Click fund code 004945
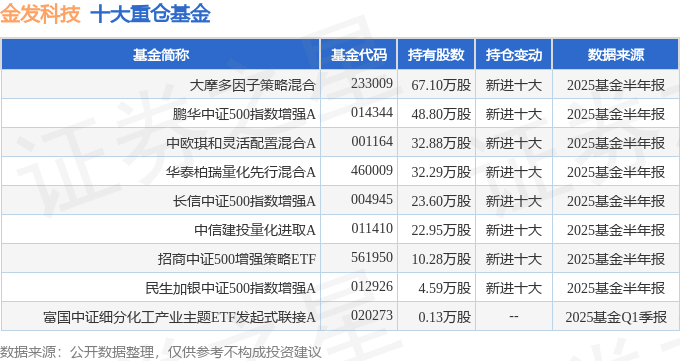Image resolution: width=680 pixels, height=361 pixels. click(372, 200)
